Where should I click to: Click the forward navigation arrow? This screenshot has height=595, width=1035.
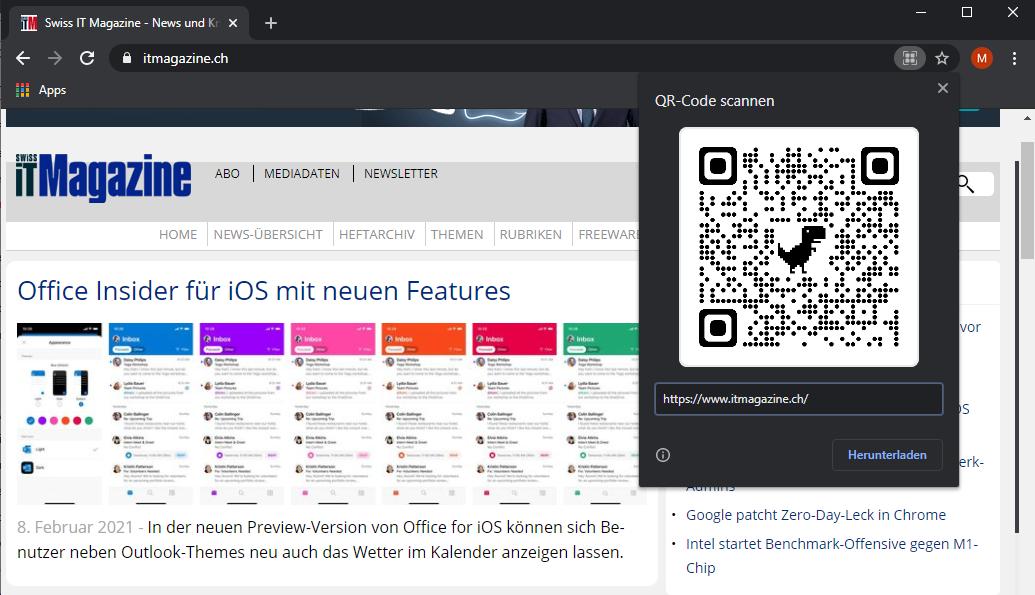55,58
